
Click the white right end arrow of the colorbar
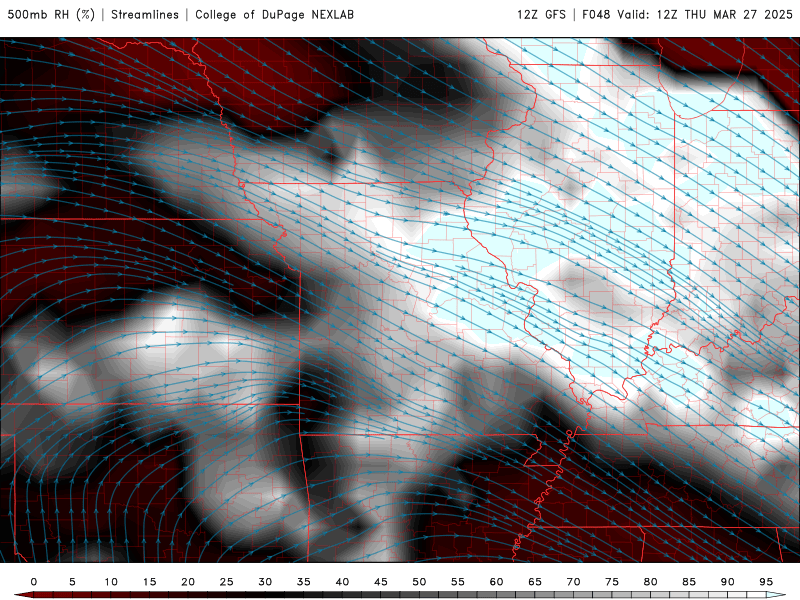[776, 595]
